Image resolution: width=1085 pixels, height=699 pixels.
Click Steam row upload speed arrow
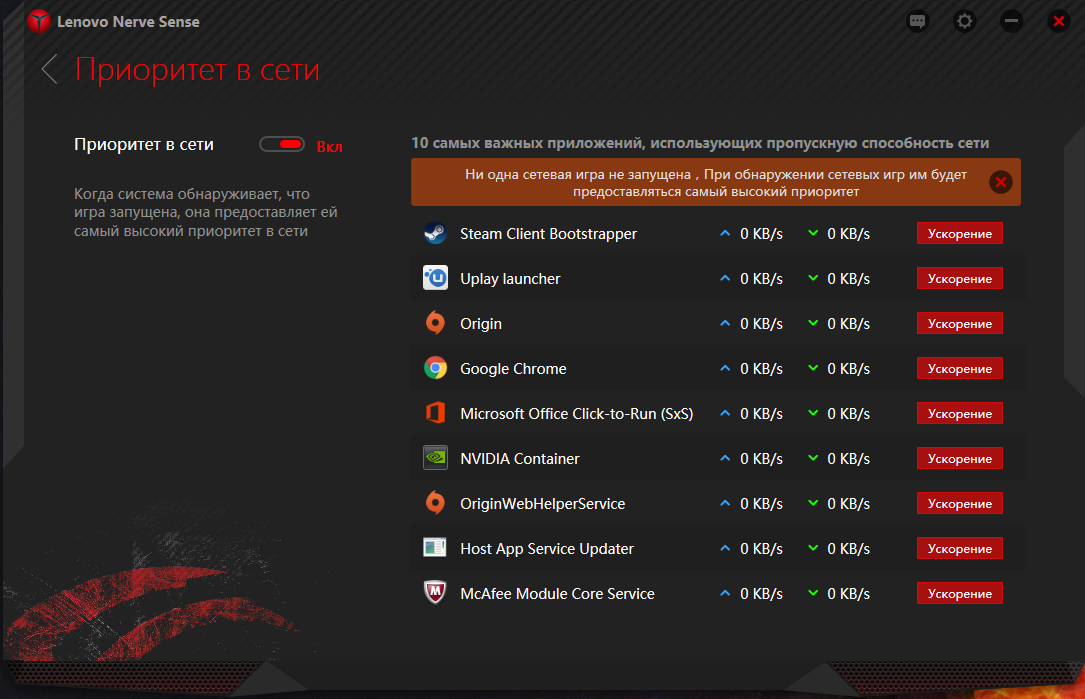point(725,233)
